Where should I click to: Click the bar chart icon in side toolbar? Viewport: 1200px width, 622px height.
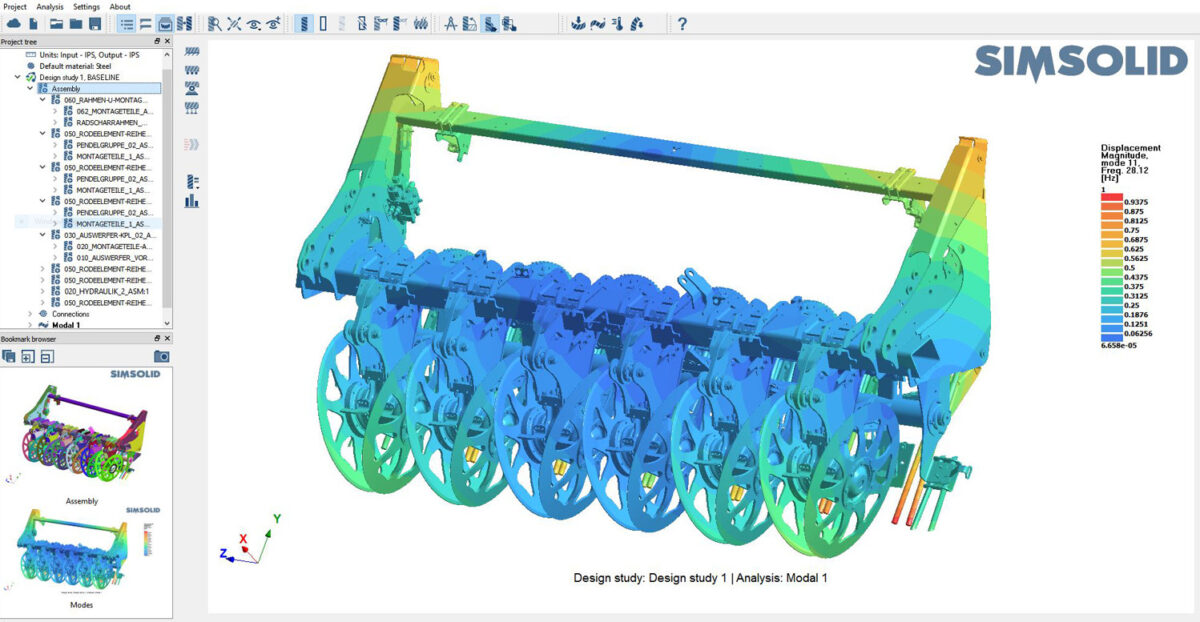[x=192, y=201]
